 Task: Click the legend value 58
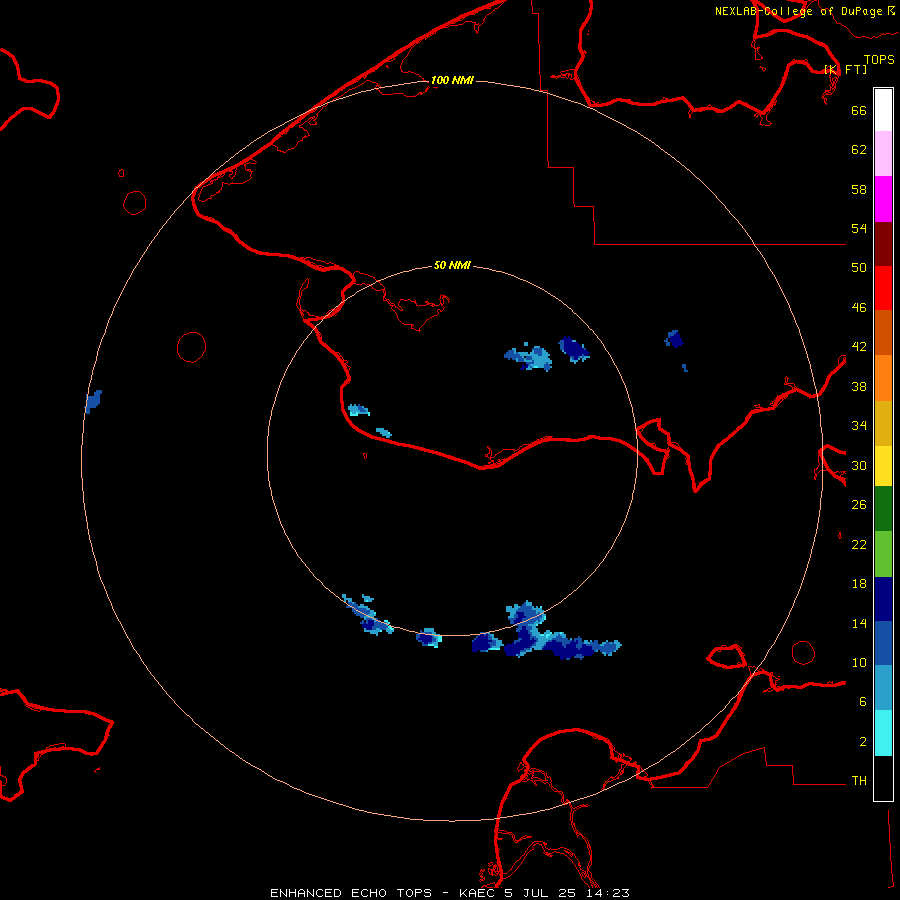coord(859,189)
